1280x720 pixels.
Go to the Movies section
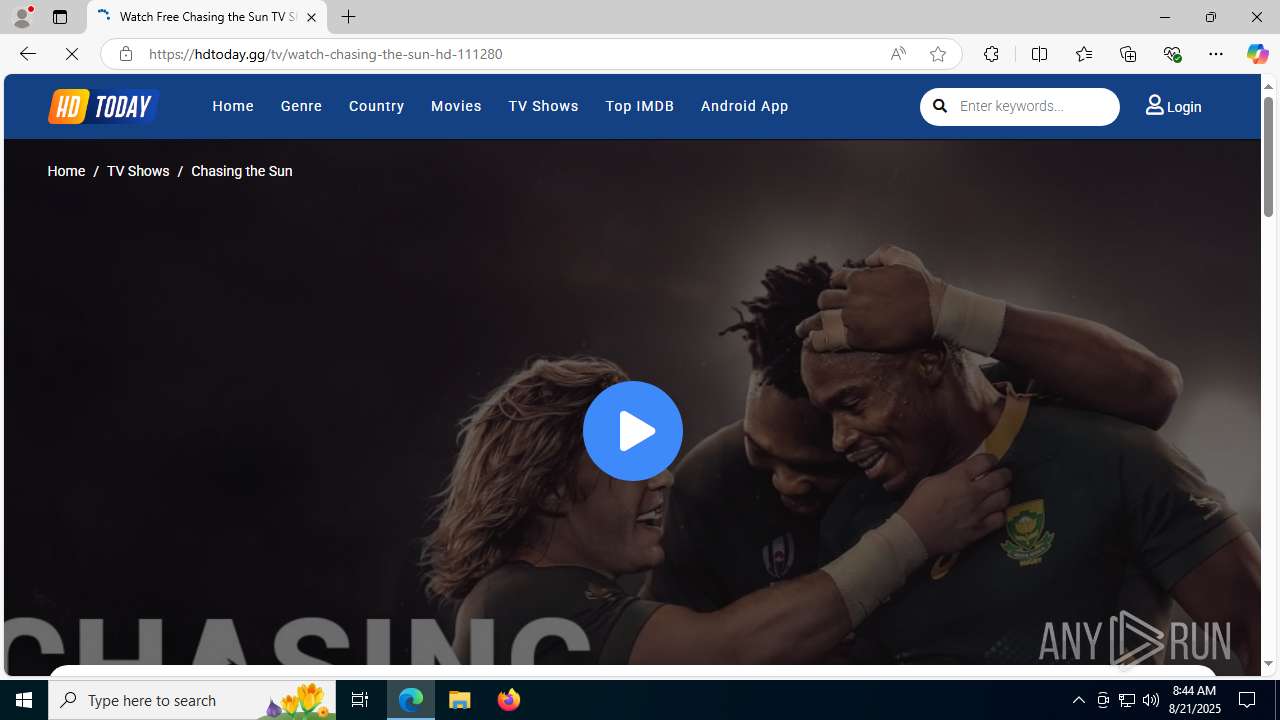456,106
